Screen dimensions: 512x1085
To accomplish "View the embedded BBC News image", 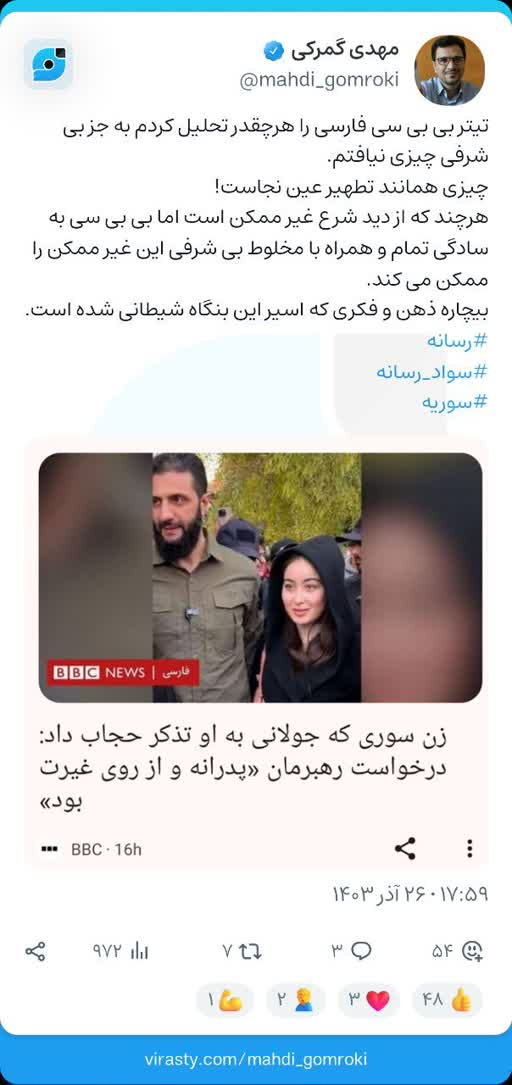I will 260,578.
